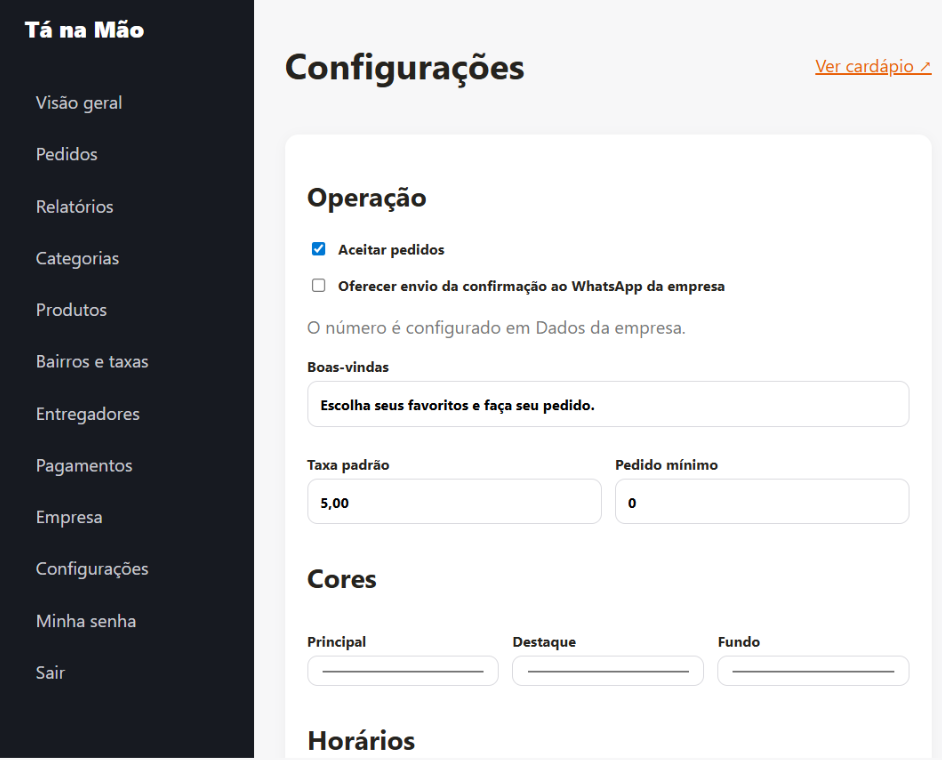Navigate to Bairros e taxas
Viewport: 942px width, 760px height.
pos(92,362)
